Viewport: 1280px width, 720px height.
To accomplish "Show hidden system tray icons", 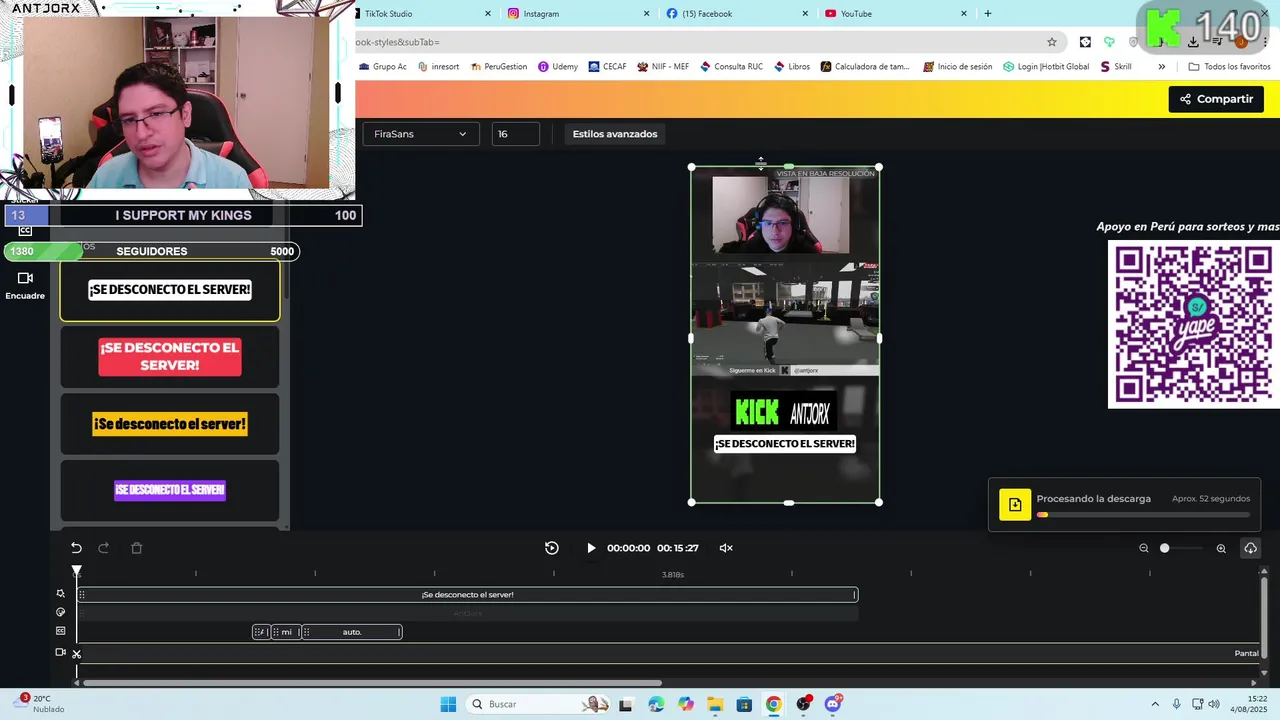I will (1155, 704).
